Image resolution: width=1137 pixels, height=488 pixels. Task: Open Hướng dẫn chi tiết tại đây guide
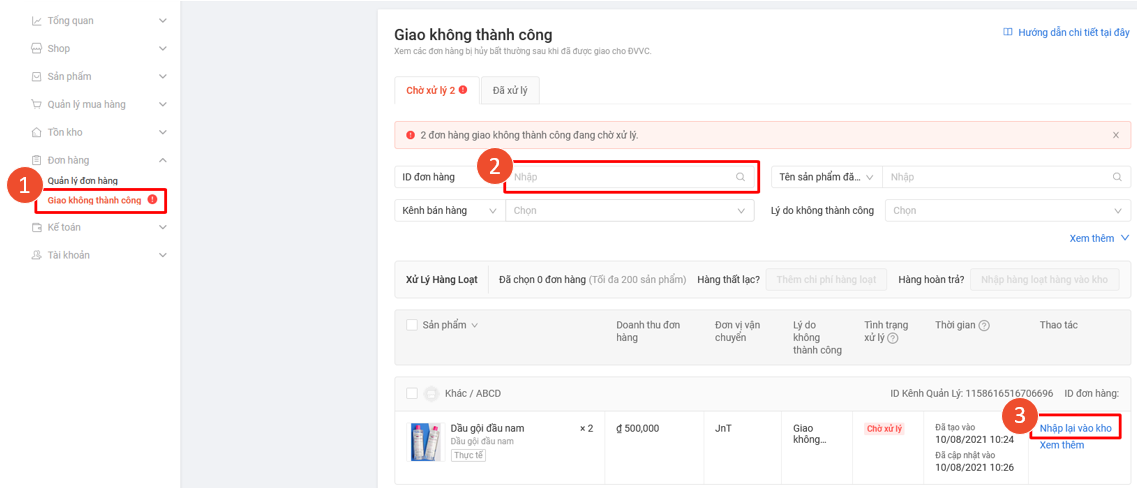click(1066, 33)
